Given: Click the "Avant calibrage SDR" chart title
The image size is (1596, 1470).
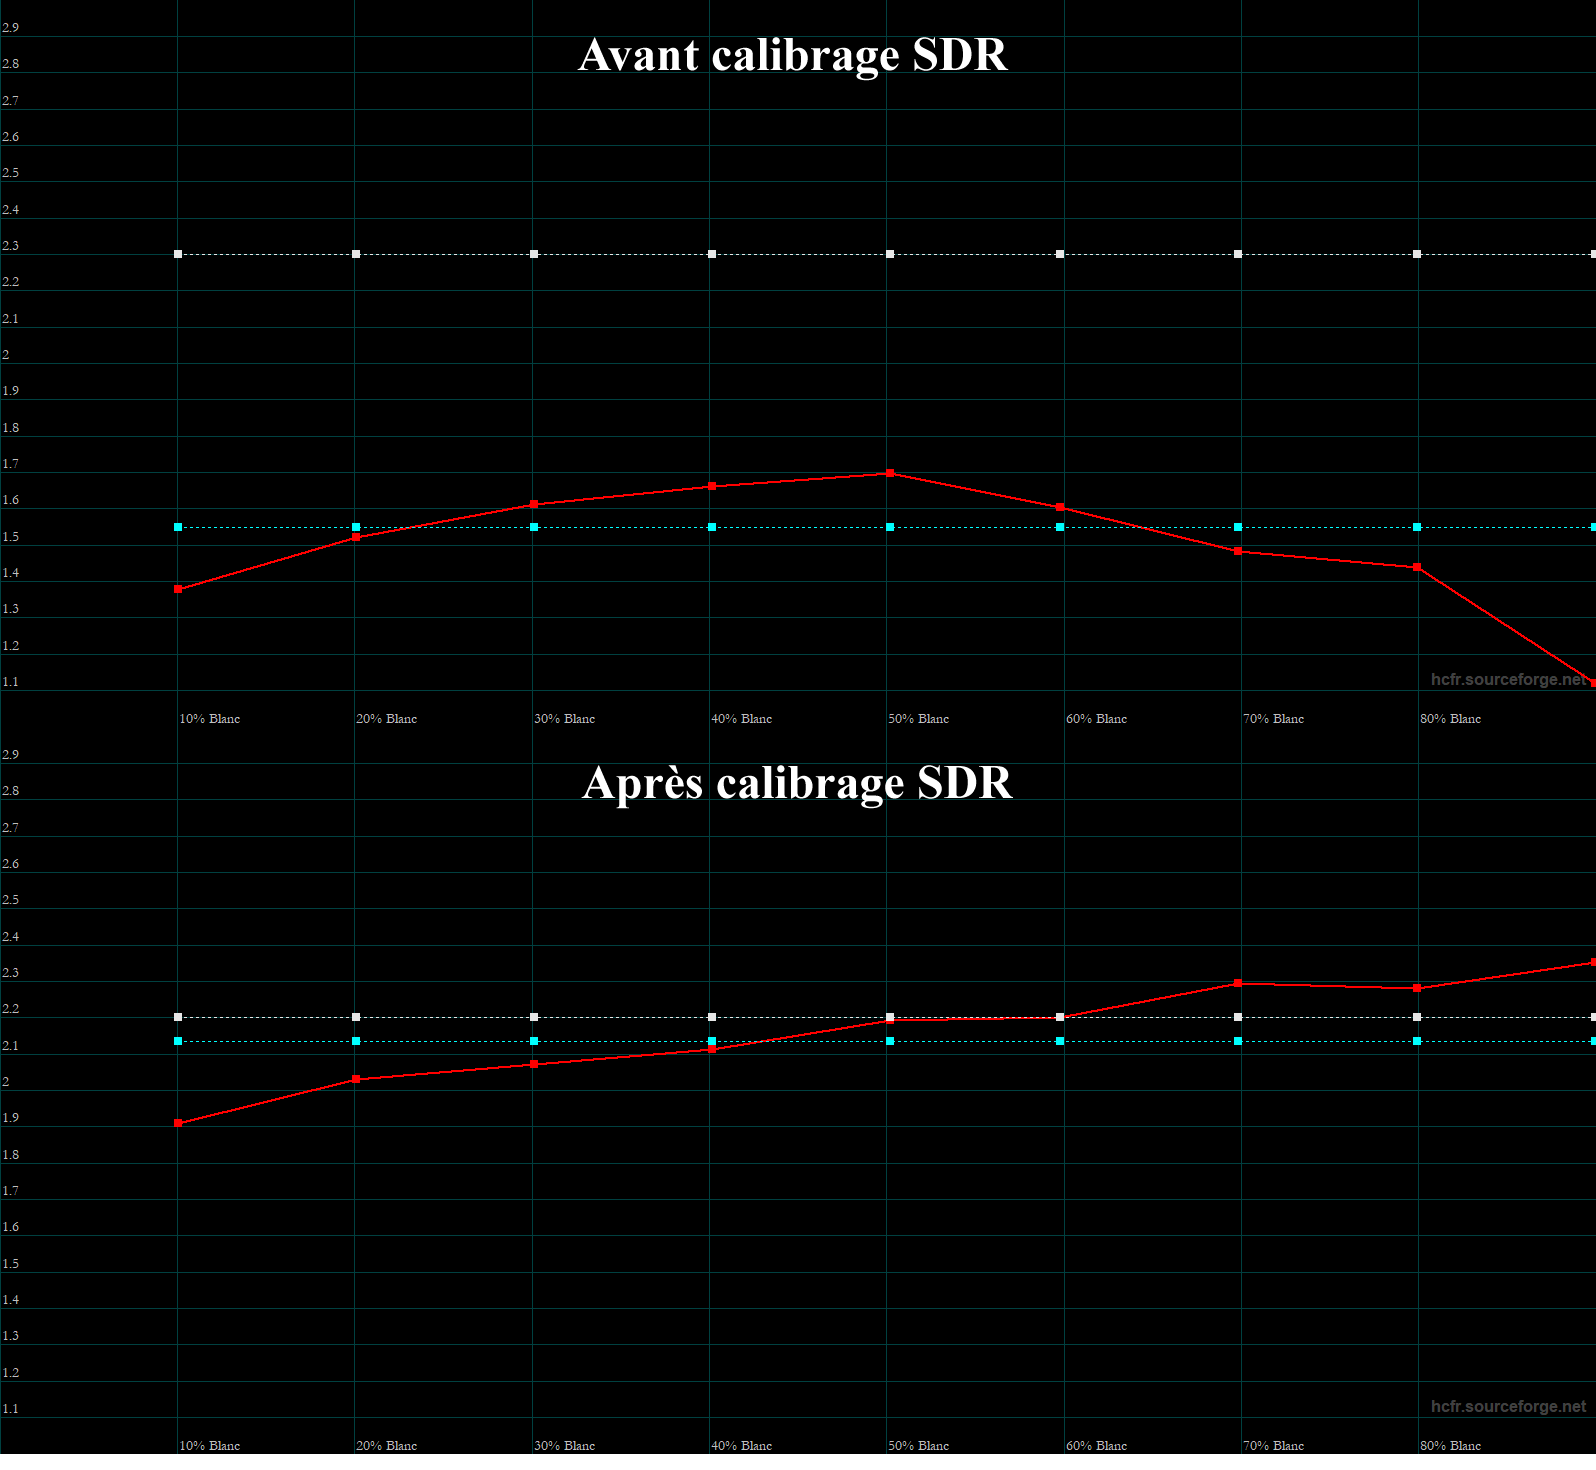Looking at the screenshot, I should (793, 56).
